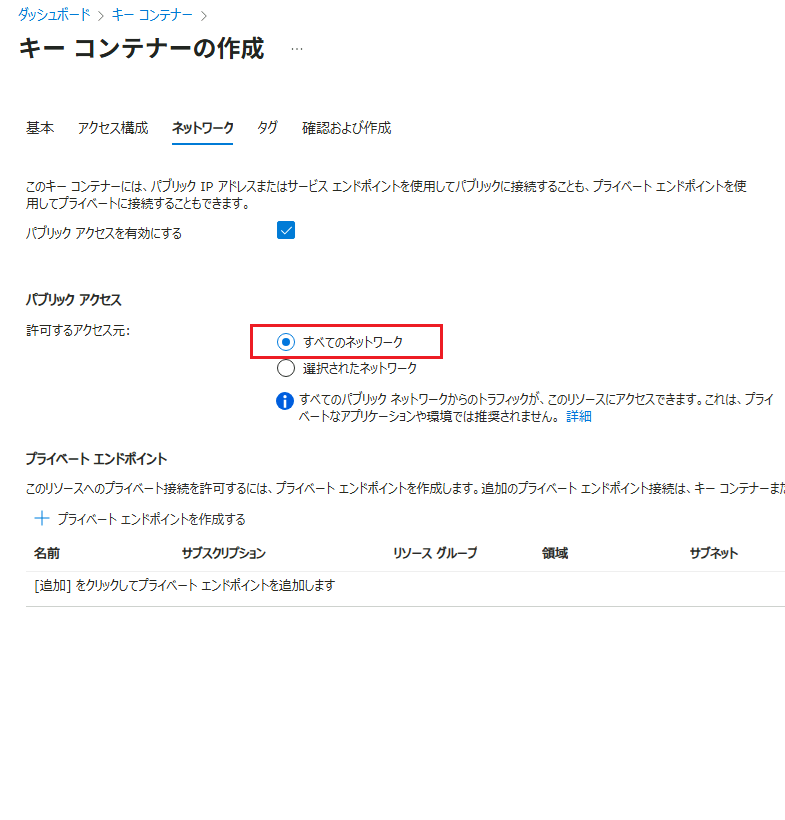The width and height of the screenshot is (785, 820).
Task: Select the ネットワーク tab
Action: click(202, 128)
